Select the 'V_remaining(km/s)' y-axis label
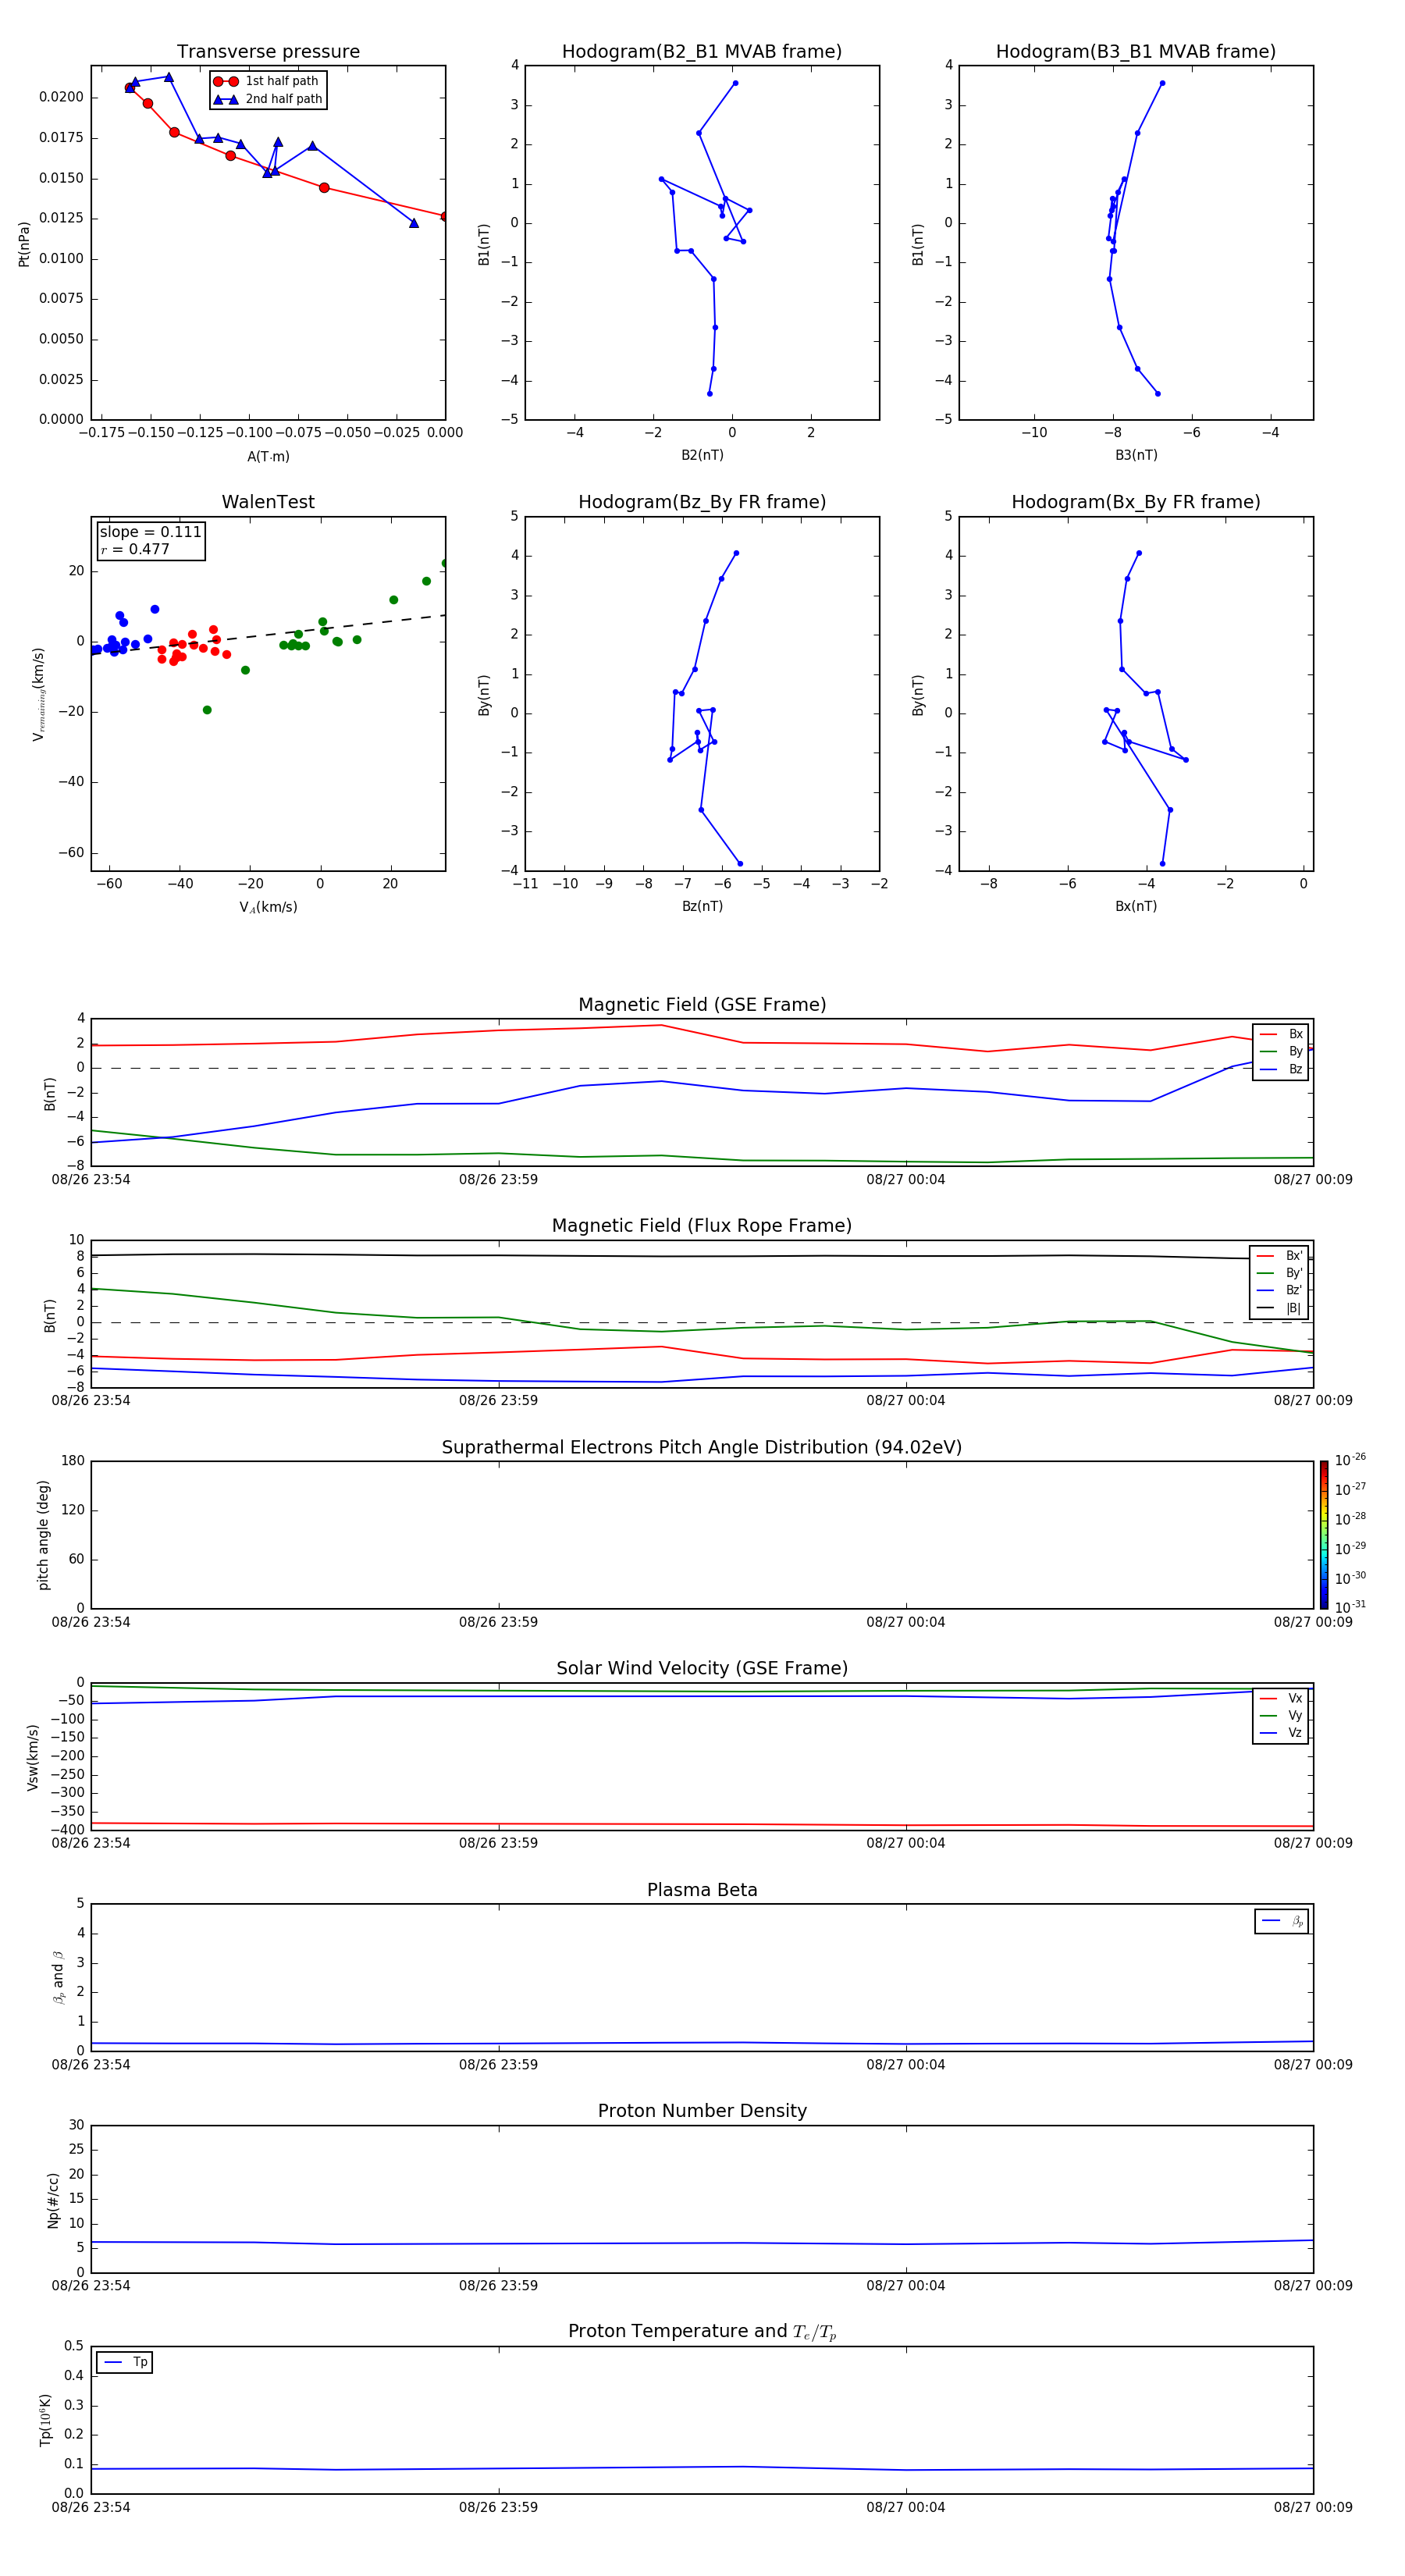 38,694
